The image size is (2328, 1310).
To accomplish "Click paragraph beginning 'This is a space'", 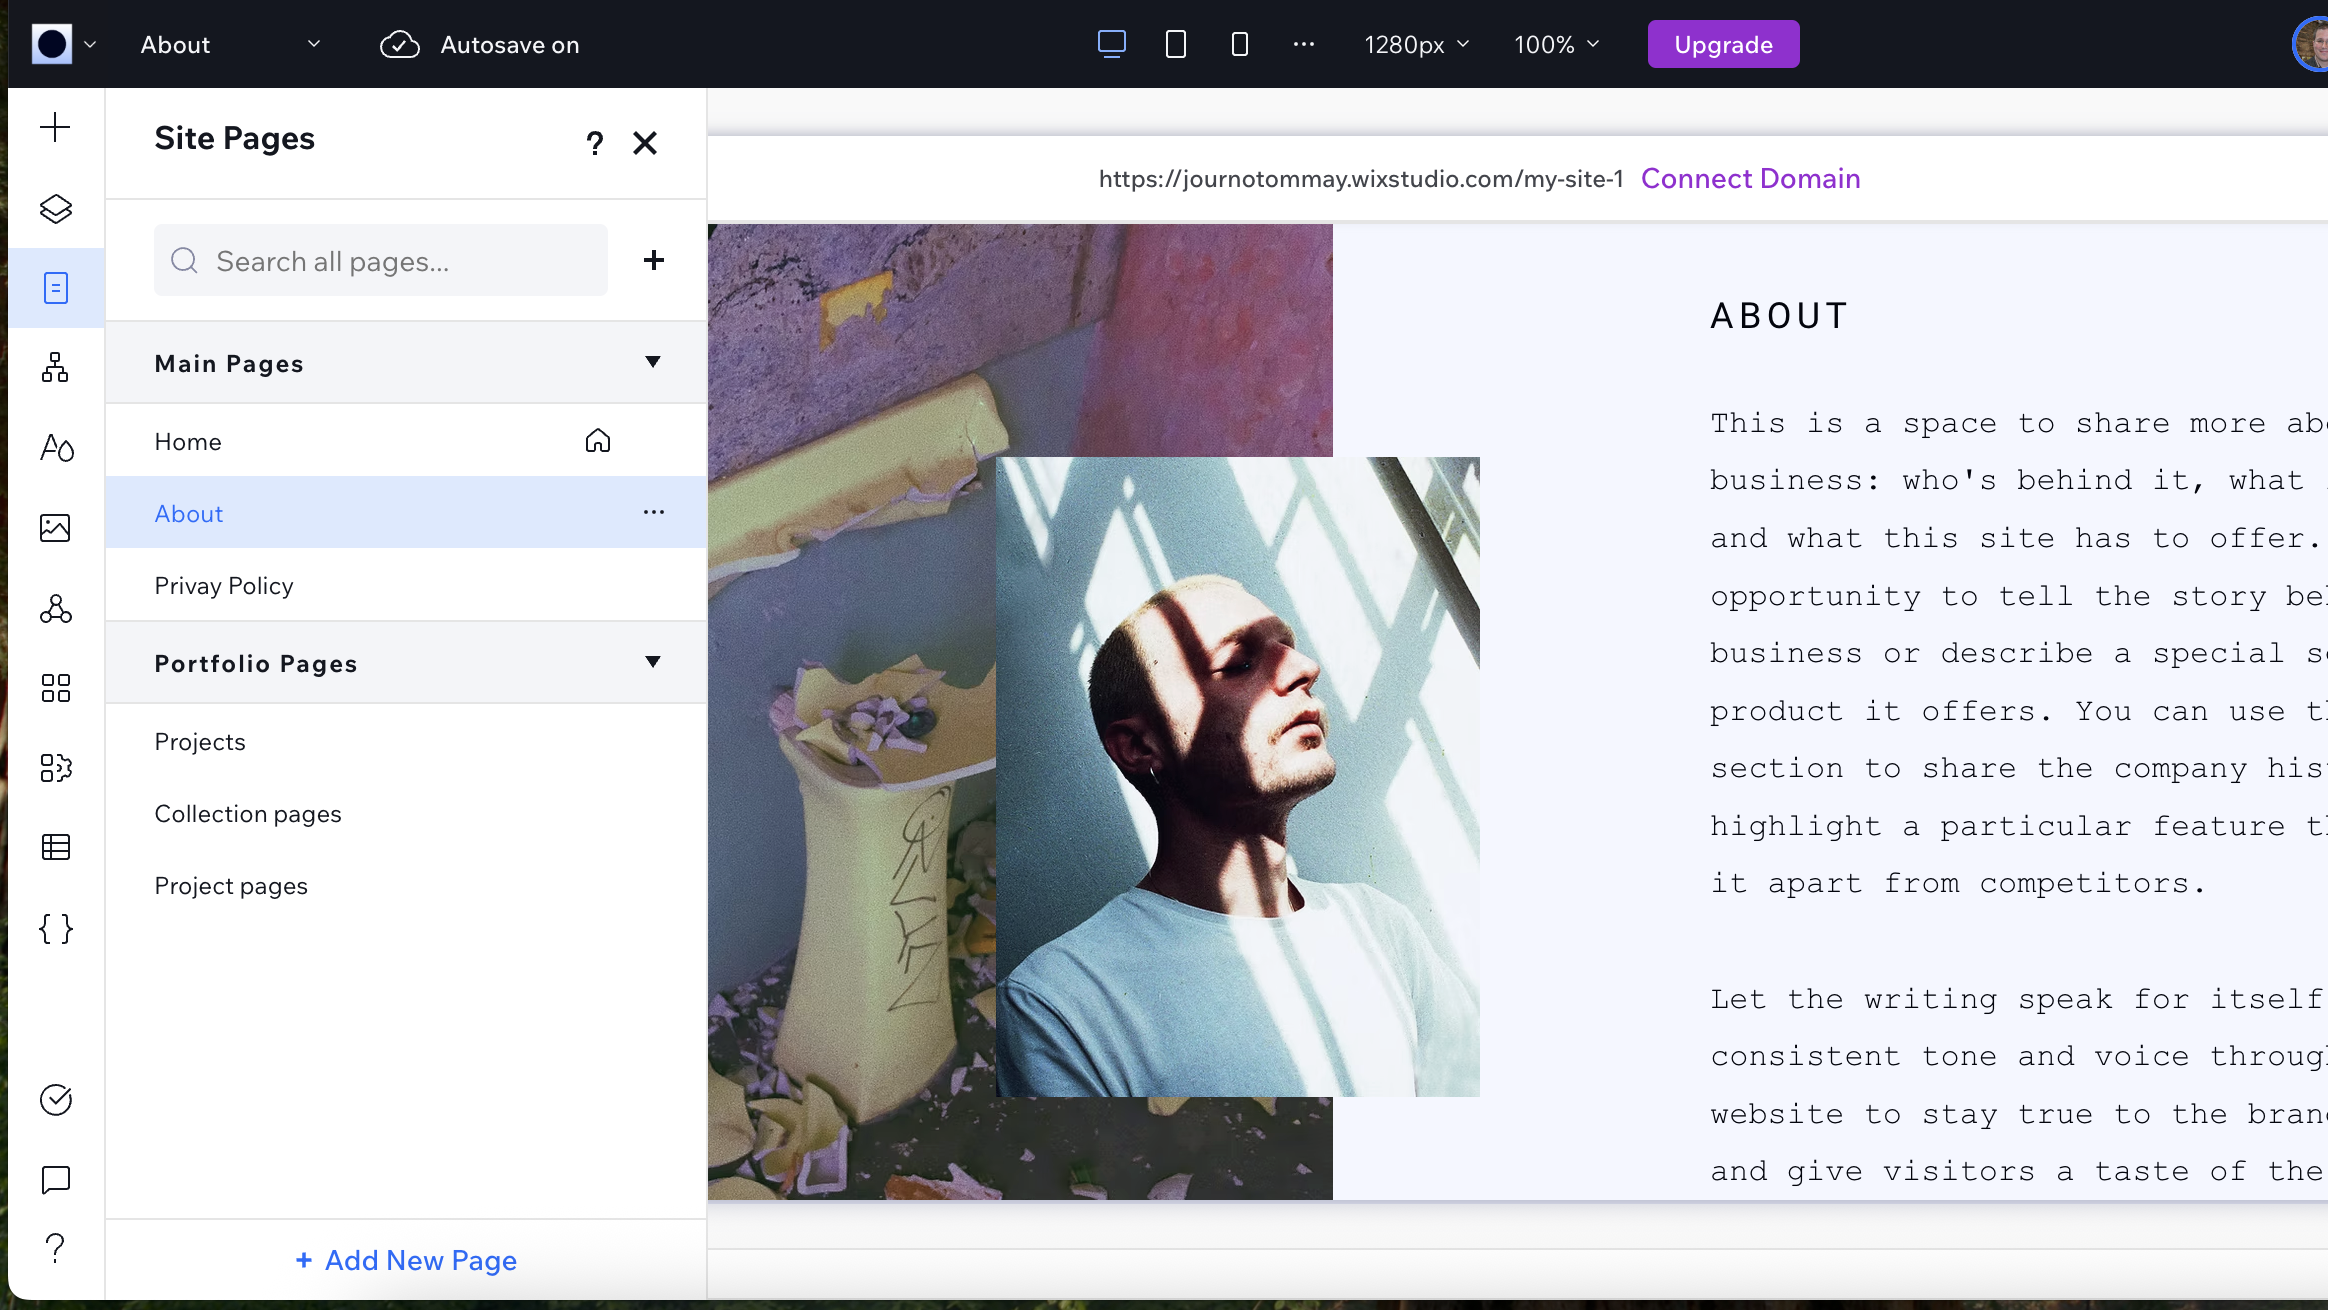I will (x=2018, y=654).
